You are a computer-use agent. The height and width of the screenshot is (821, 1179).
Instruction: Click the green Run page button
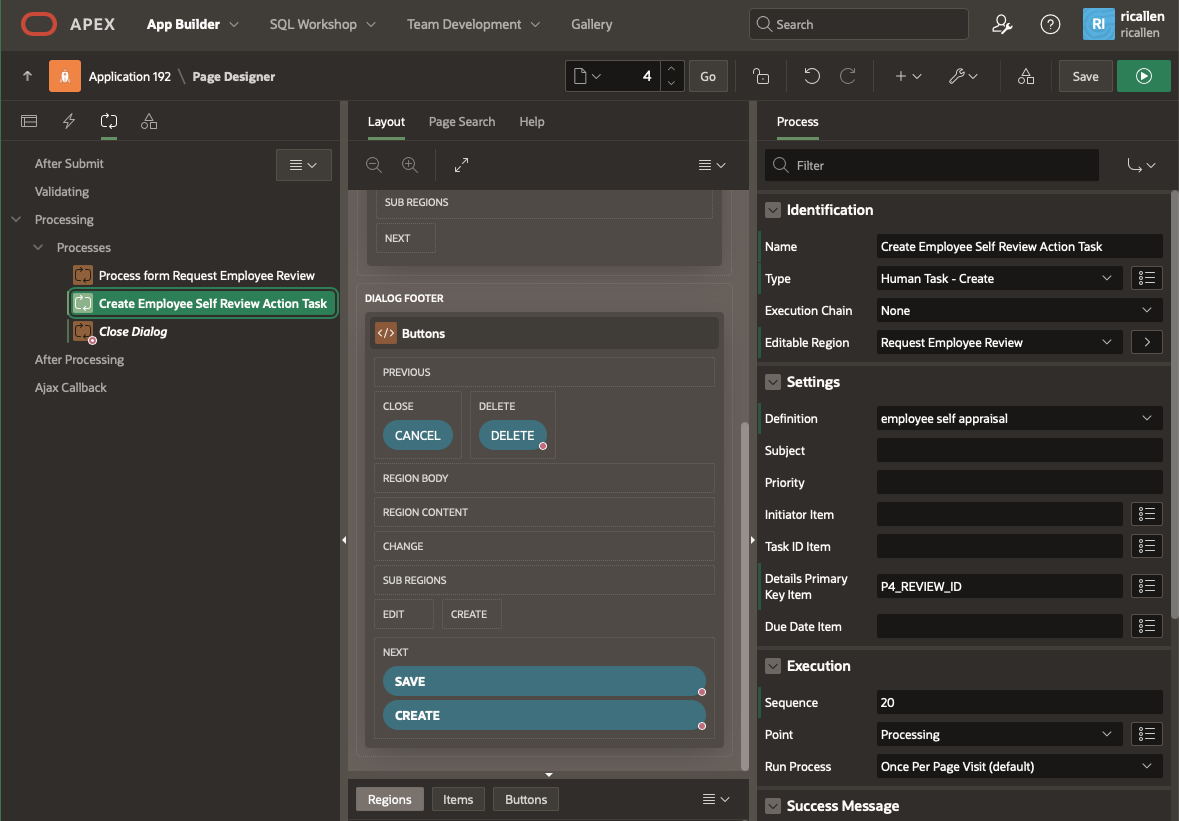[1144, 76]
